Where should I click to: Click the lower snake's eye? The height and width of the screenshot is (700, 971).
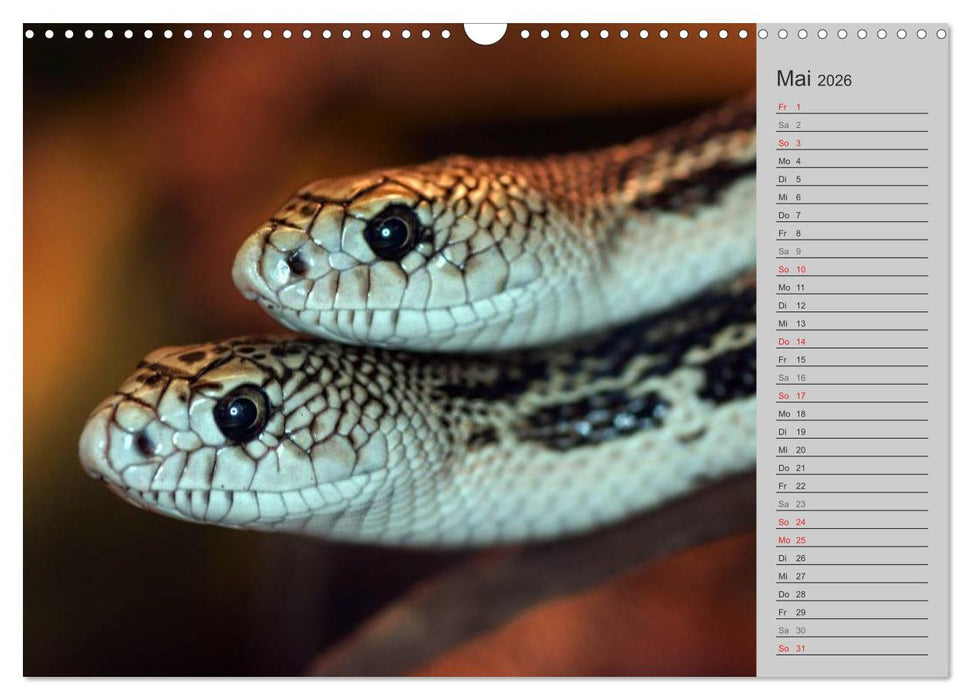(241, 412)
